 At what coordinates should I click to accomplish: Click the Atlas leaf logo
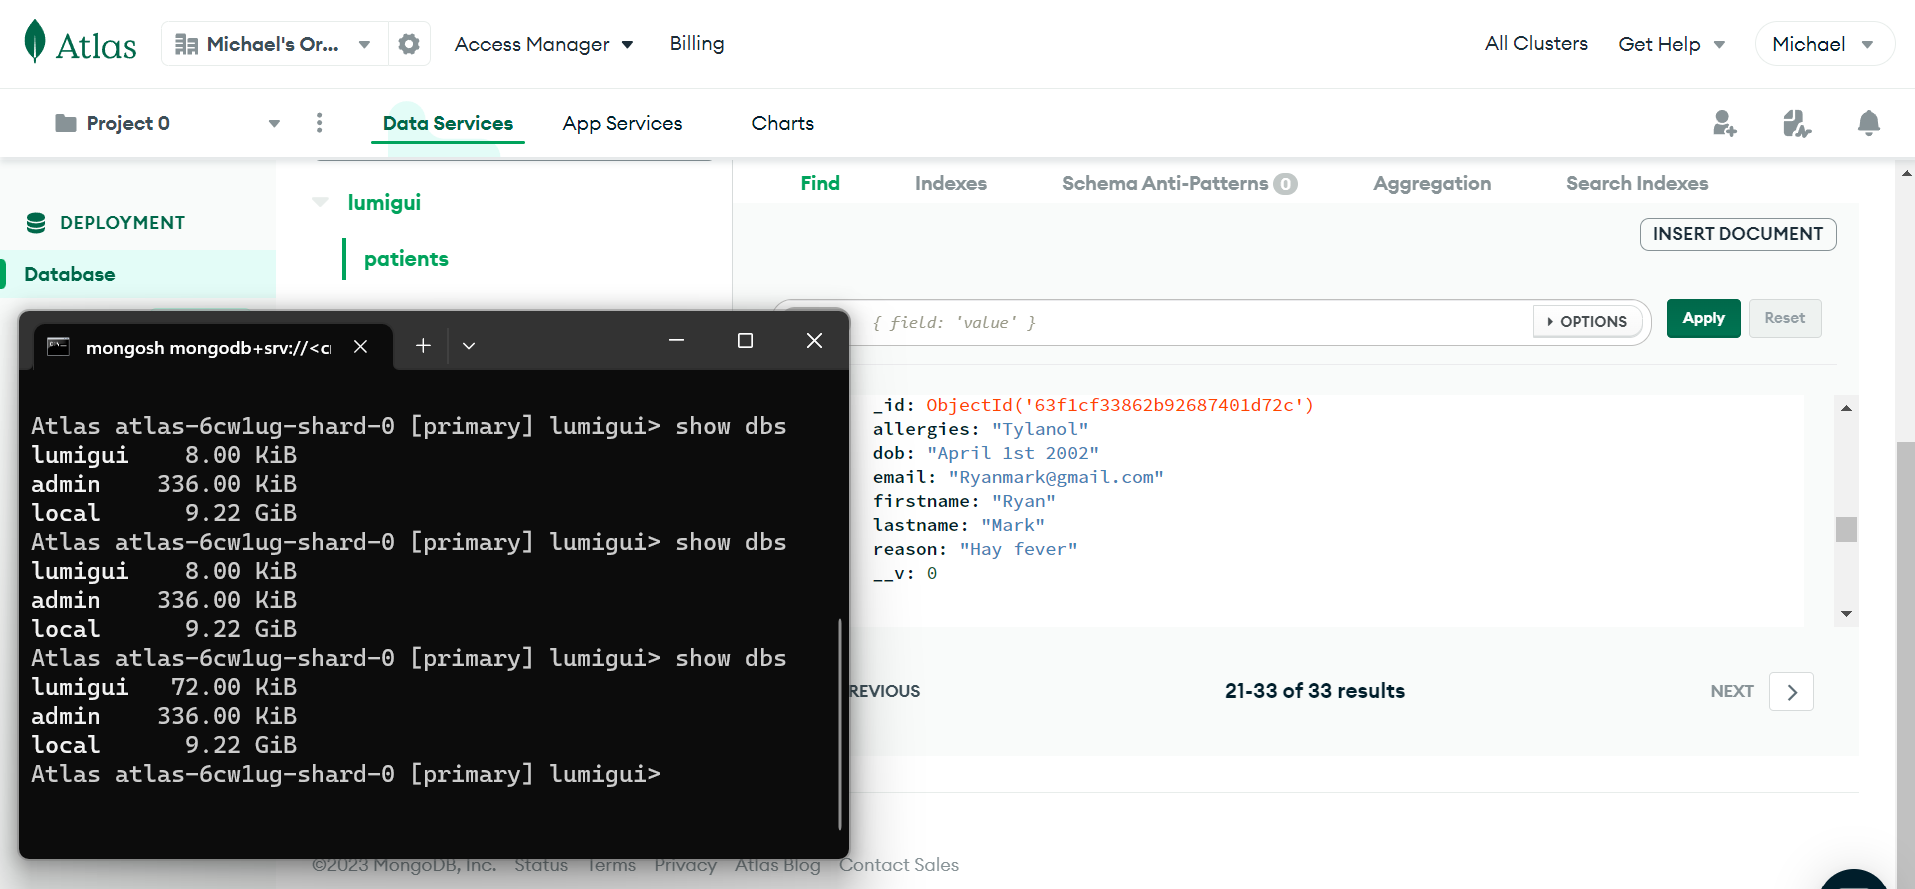pos(35,42)
